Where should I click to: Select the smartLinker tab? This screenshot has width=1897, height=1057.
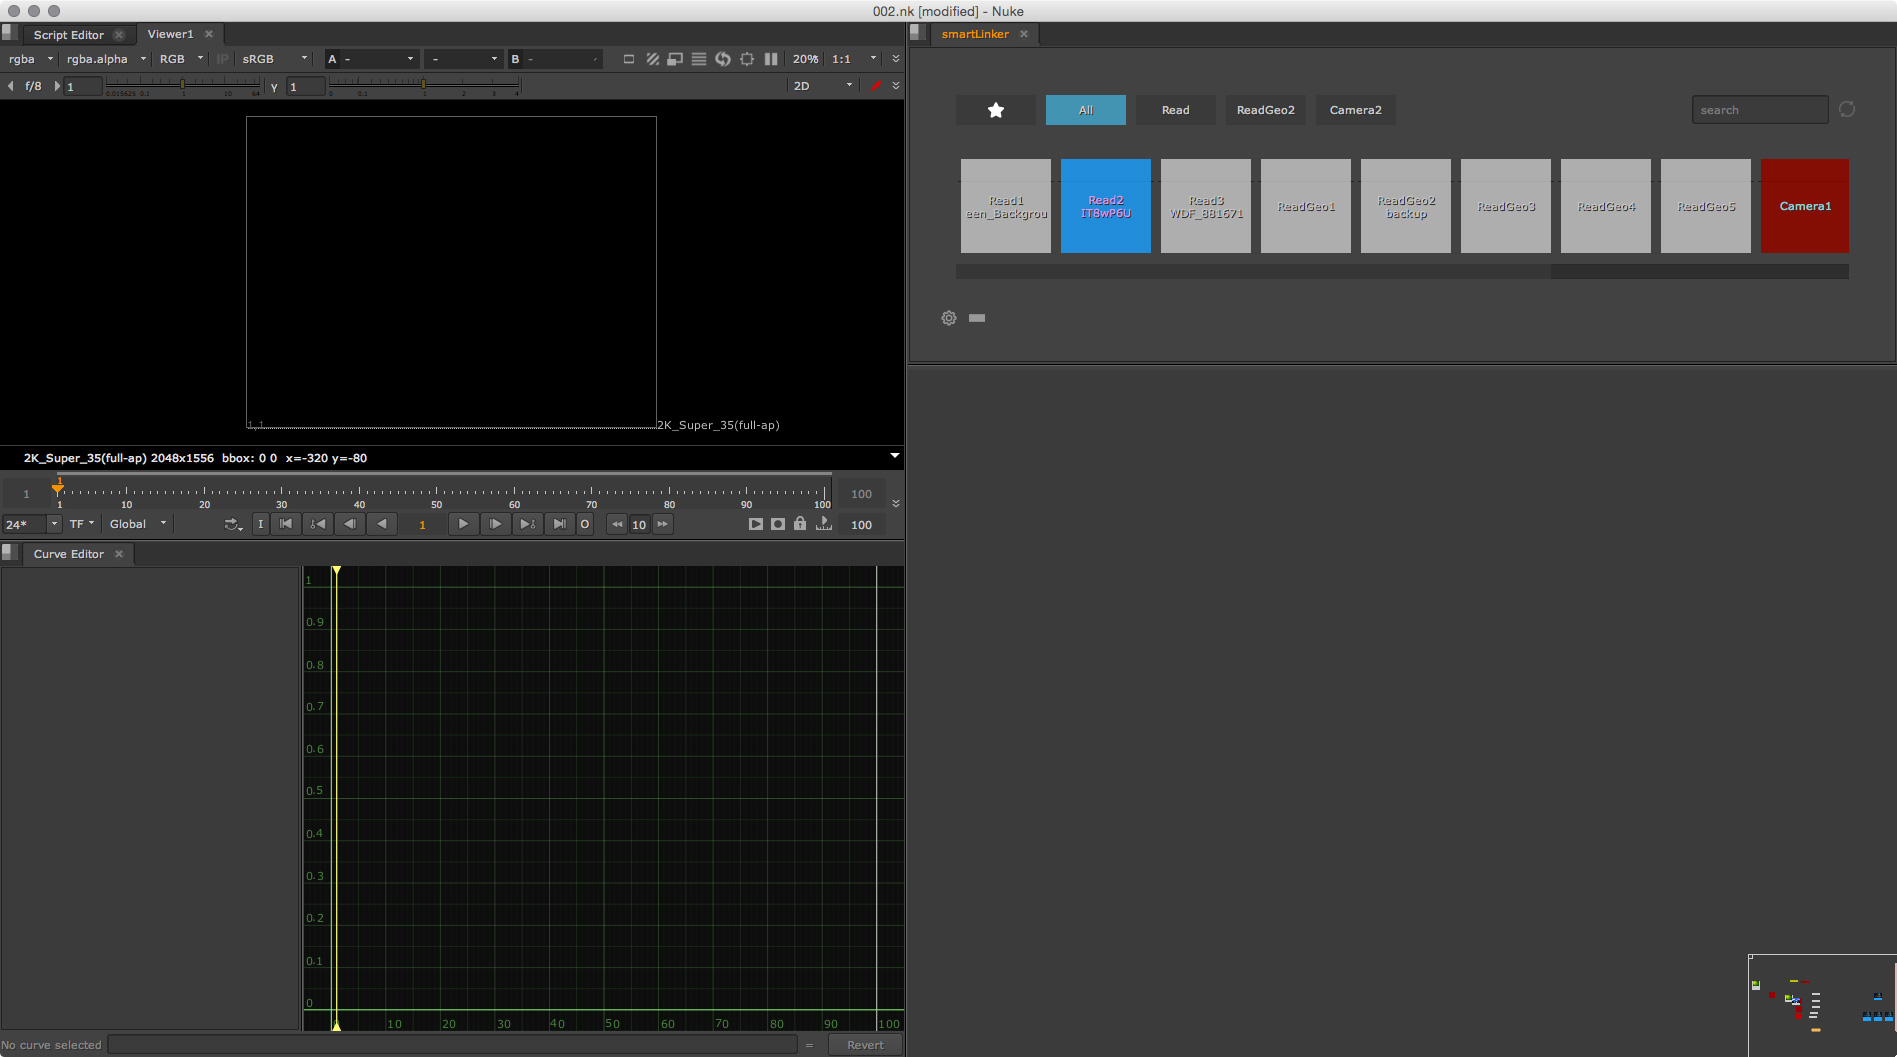[975, 34]
